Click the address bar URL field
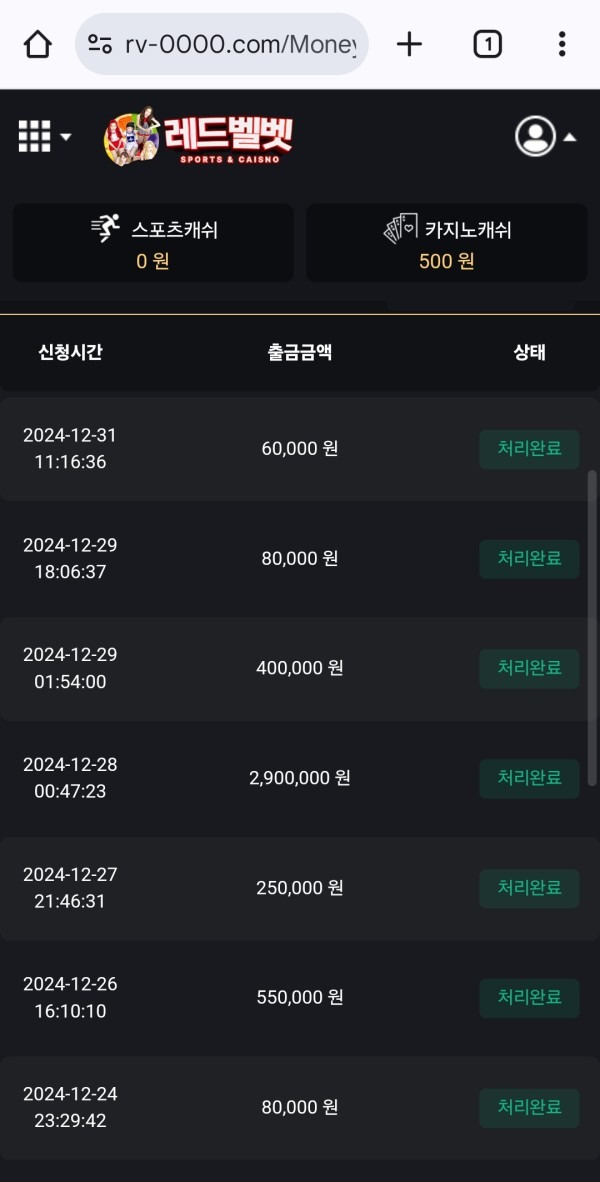600x1182 pixels. click(240, 44)
